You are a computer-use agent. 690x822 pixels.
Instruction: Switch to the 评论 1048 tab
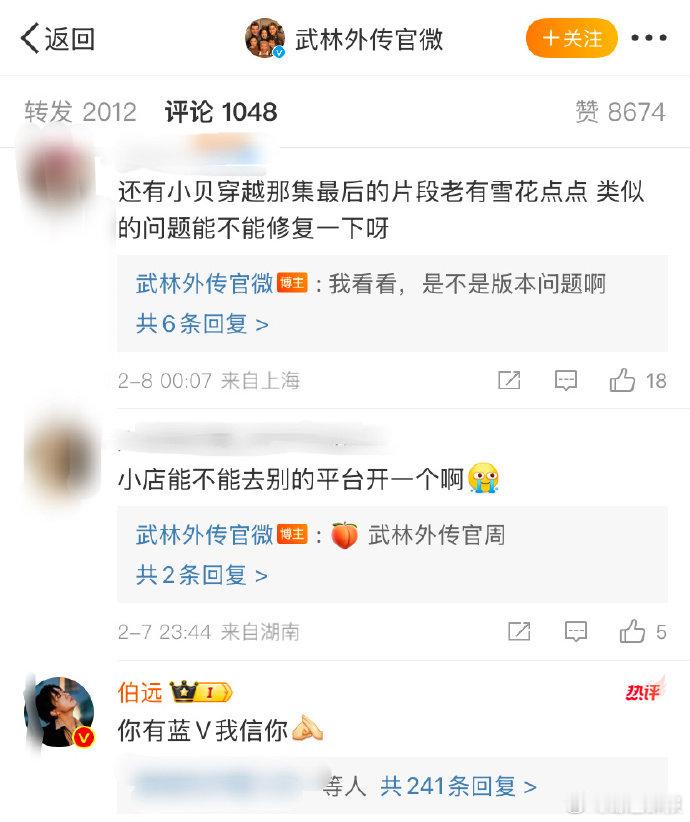pos(221,112)
